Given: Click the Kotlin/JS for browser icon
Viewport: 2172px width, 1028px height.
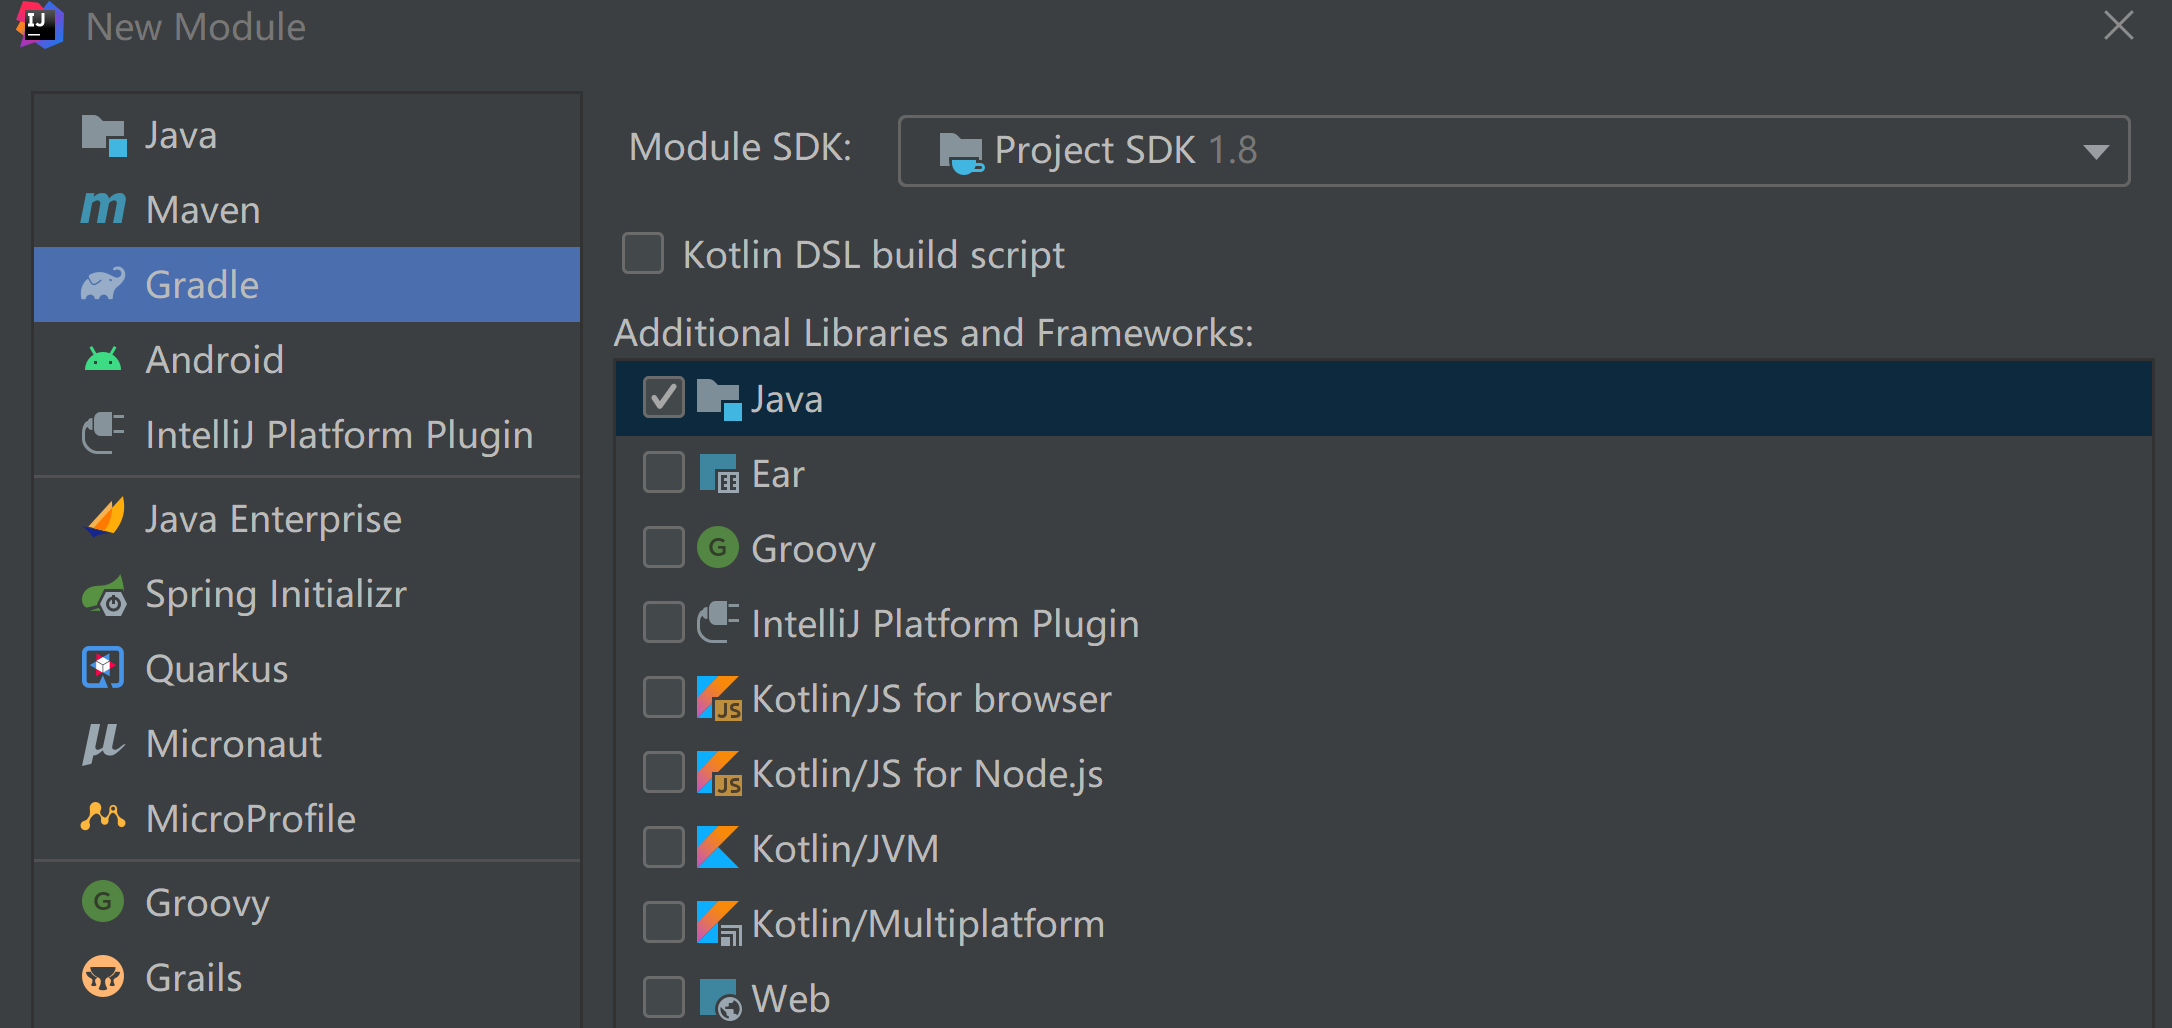Looking at the screenshot, I should point(719,698).
